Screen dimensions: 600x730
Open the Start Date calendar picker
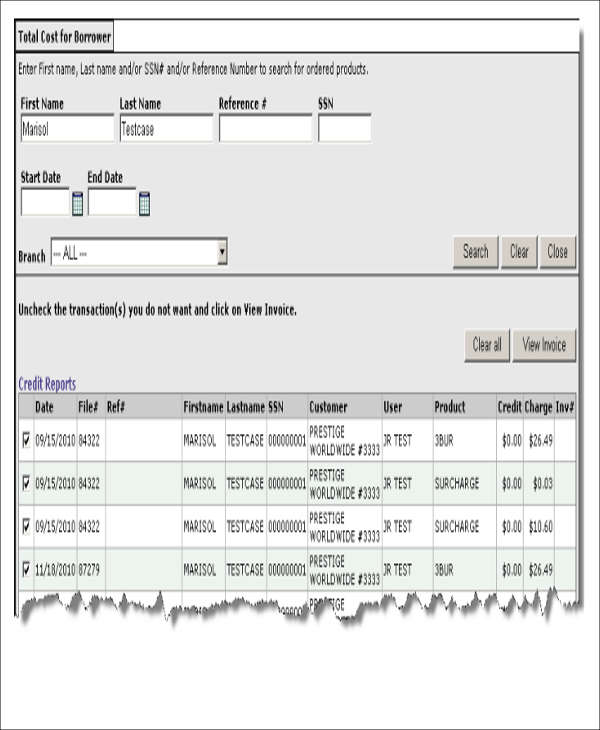coord(77,203)
